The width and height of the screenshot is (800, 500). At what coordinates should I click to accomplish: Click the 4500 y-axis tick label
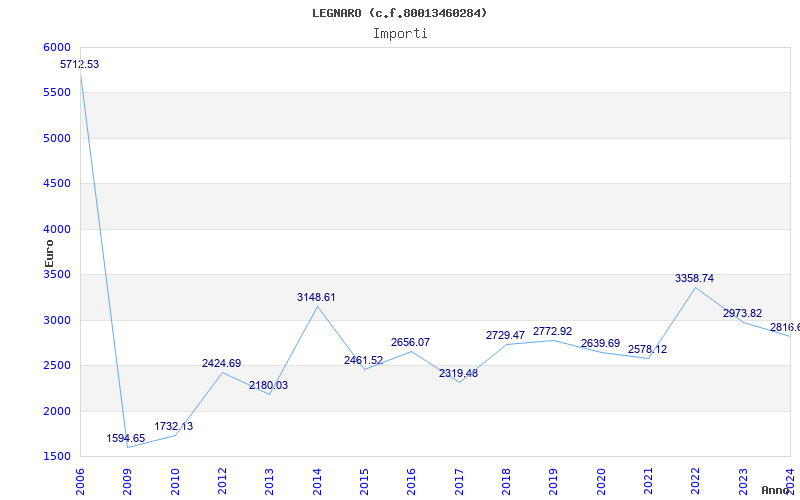[x=57, y=183]
